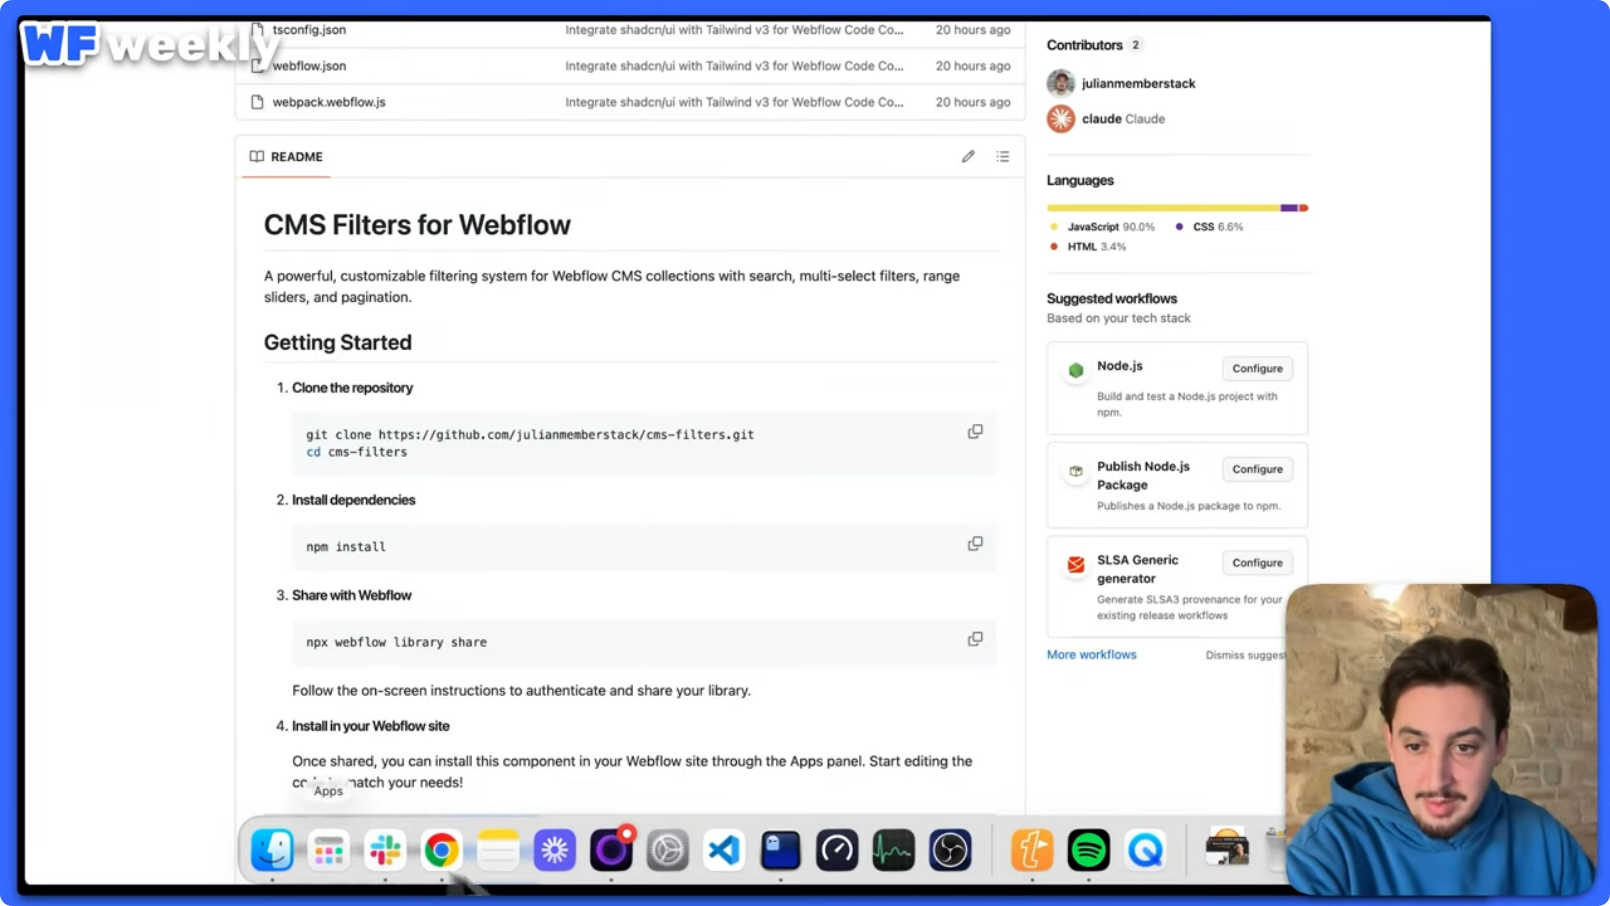
Task: Open the commit message for webpack.webflow.js
Action: click(734, 102)
